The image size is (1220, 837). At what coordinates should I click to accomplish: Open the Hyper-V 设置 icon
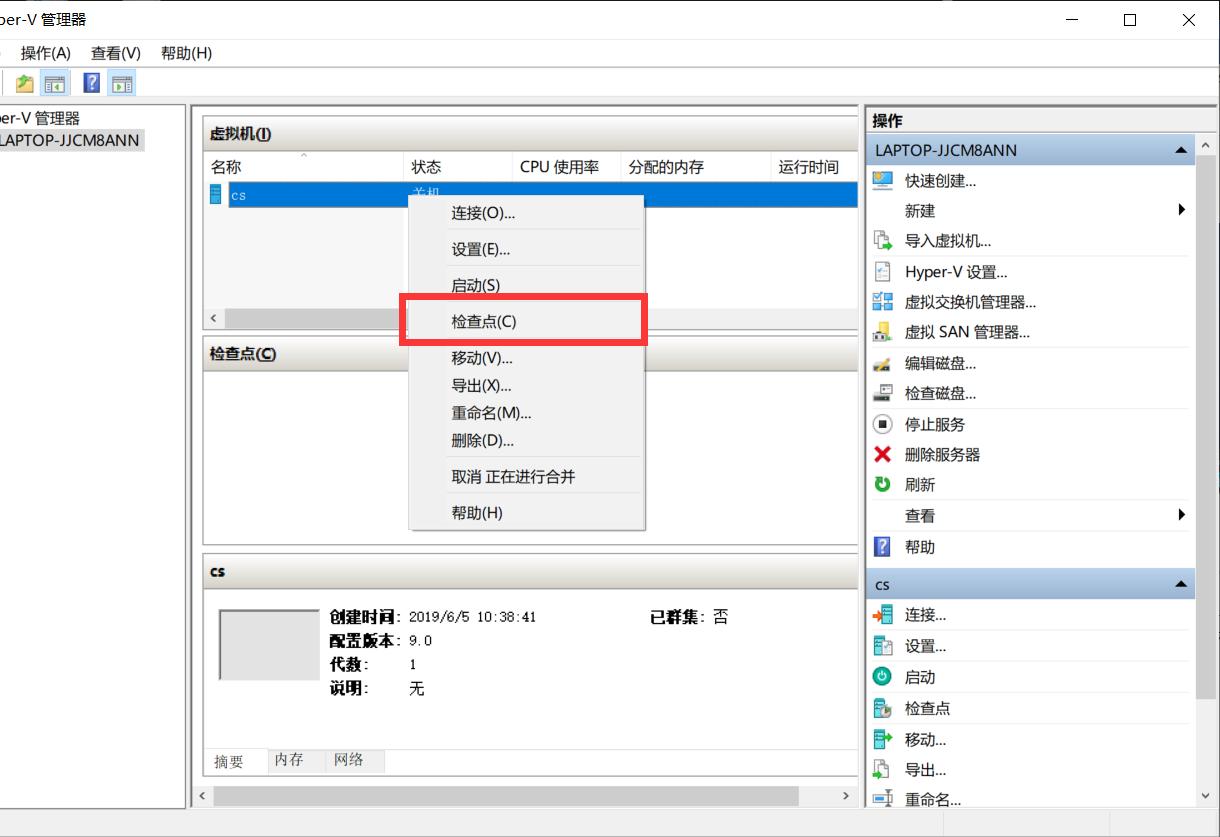(x=882, y=271)
